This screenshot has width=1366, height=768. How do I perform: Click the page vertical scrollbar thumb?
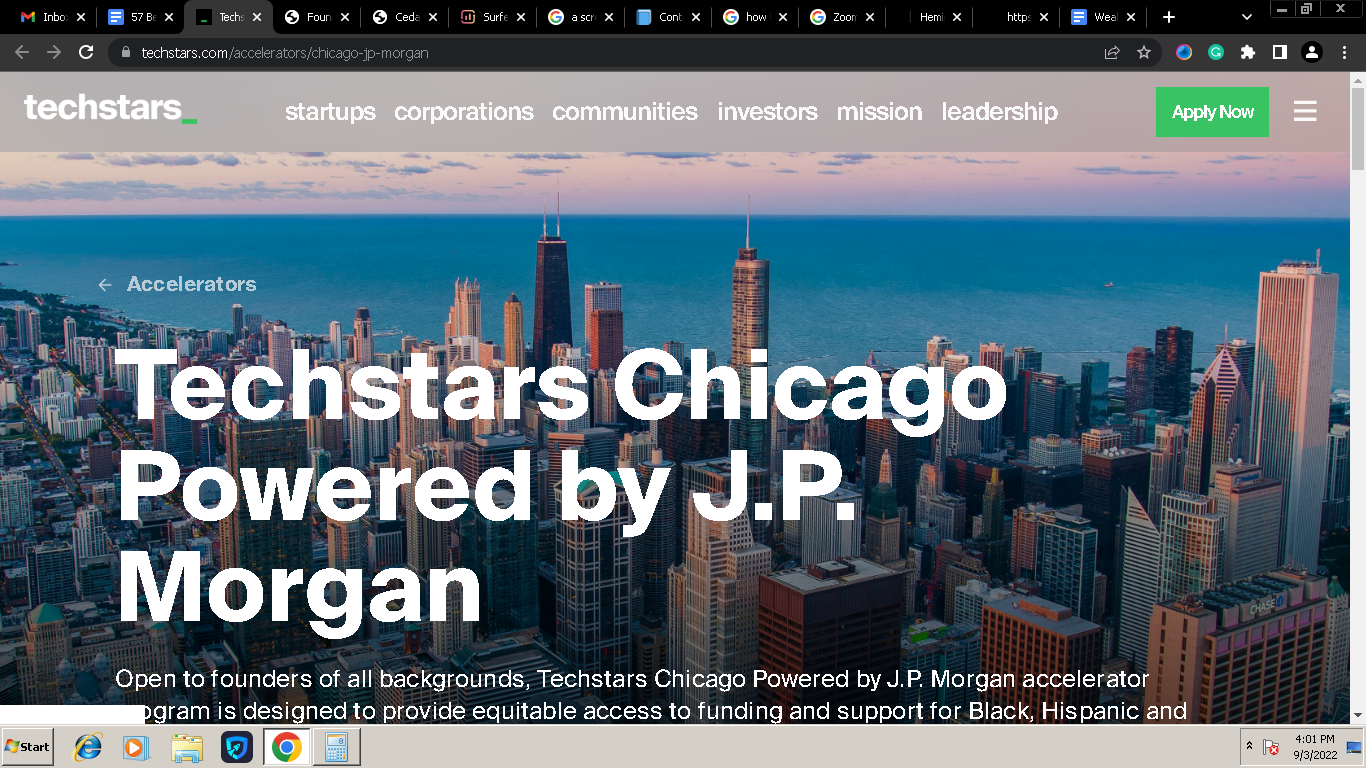(1357, 128)
